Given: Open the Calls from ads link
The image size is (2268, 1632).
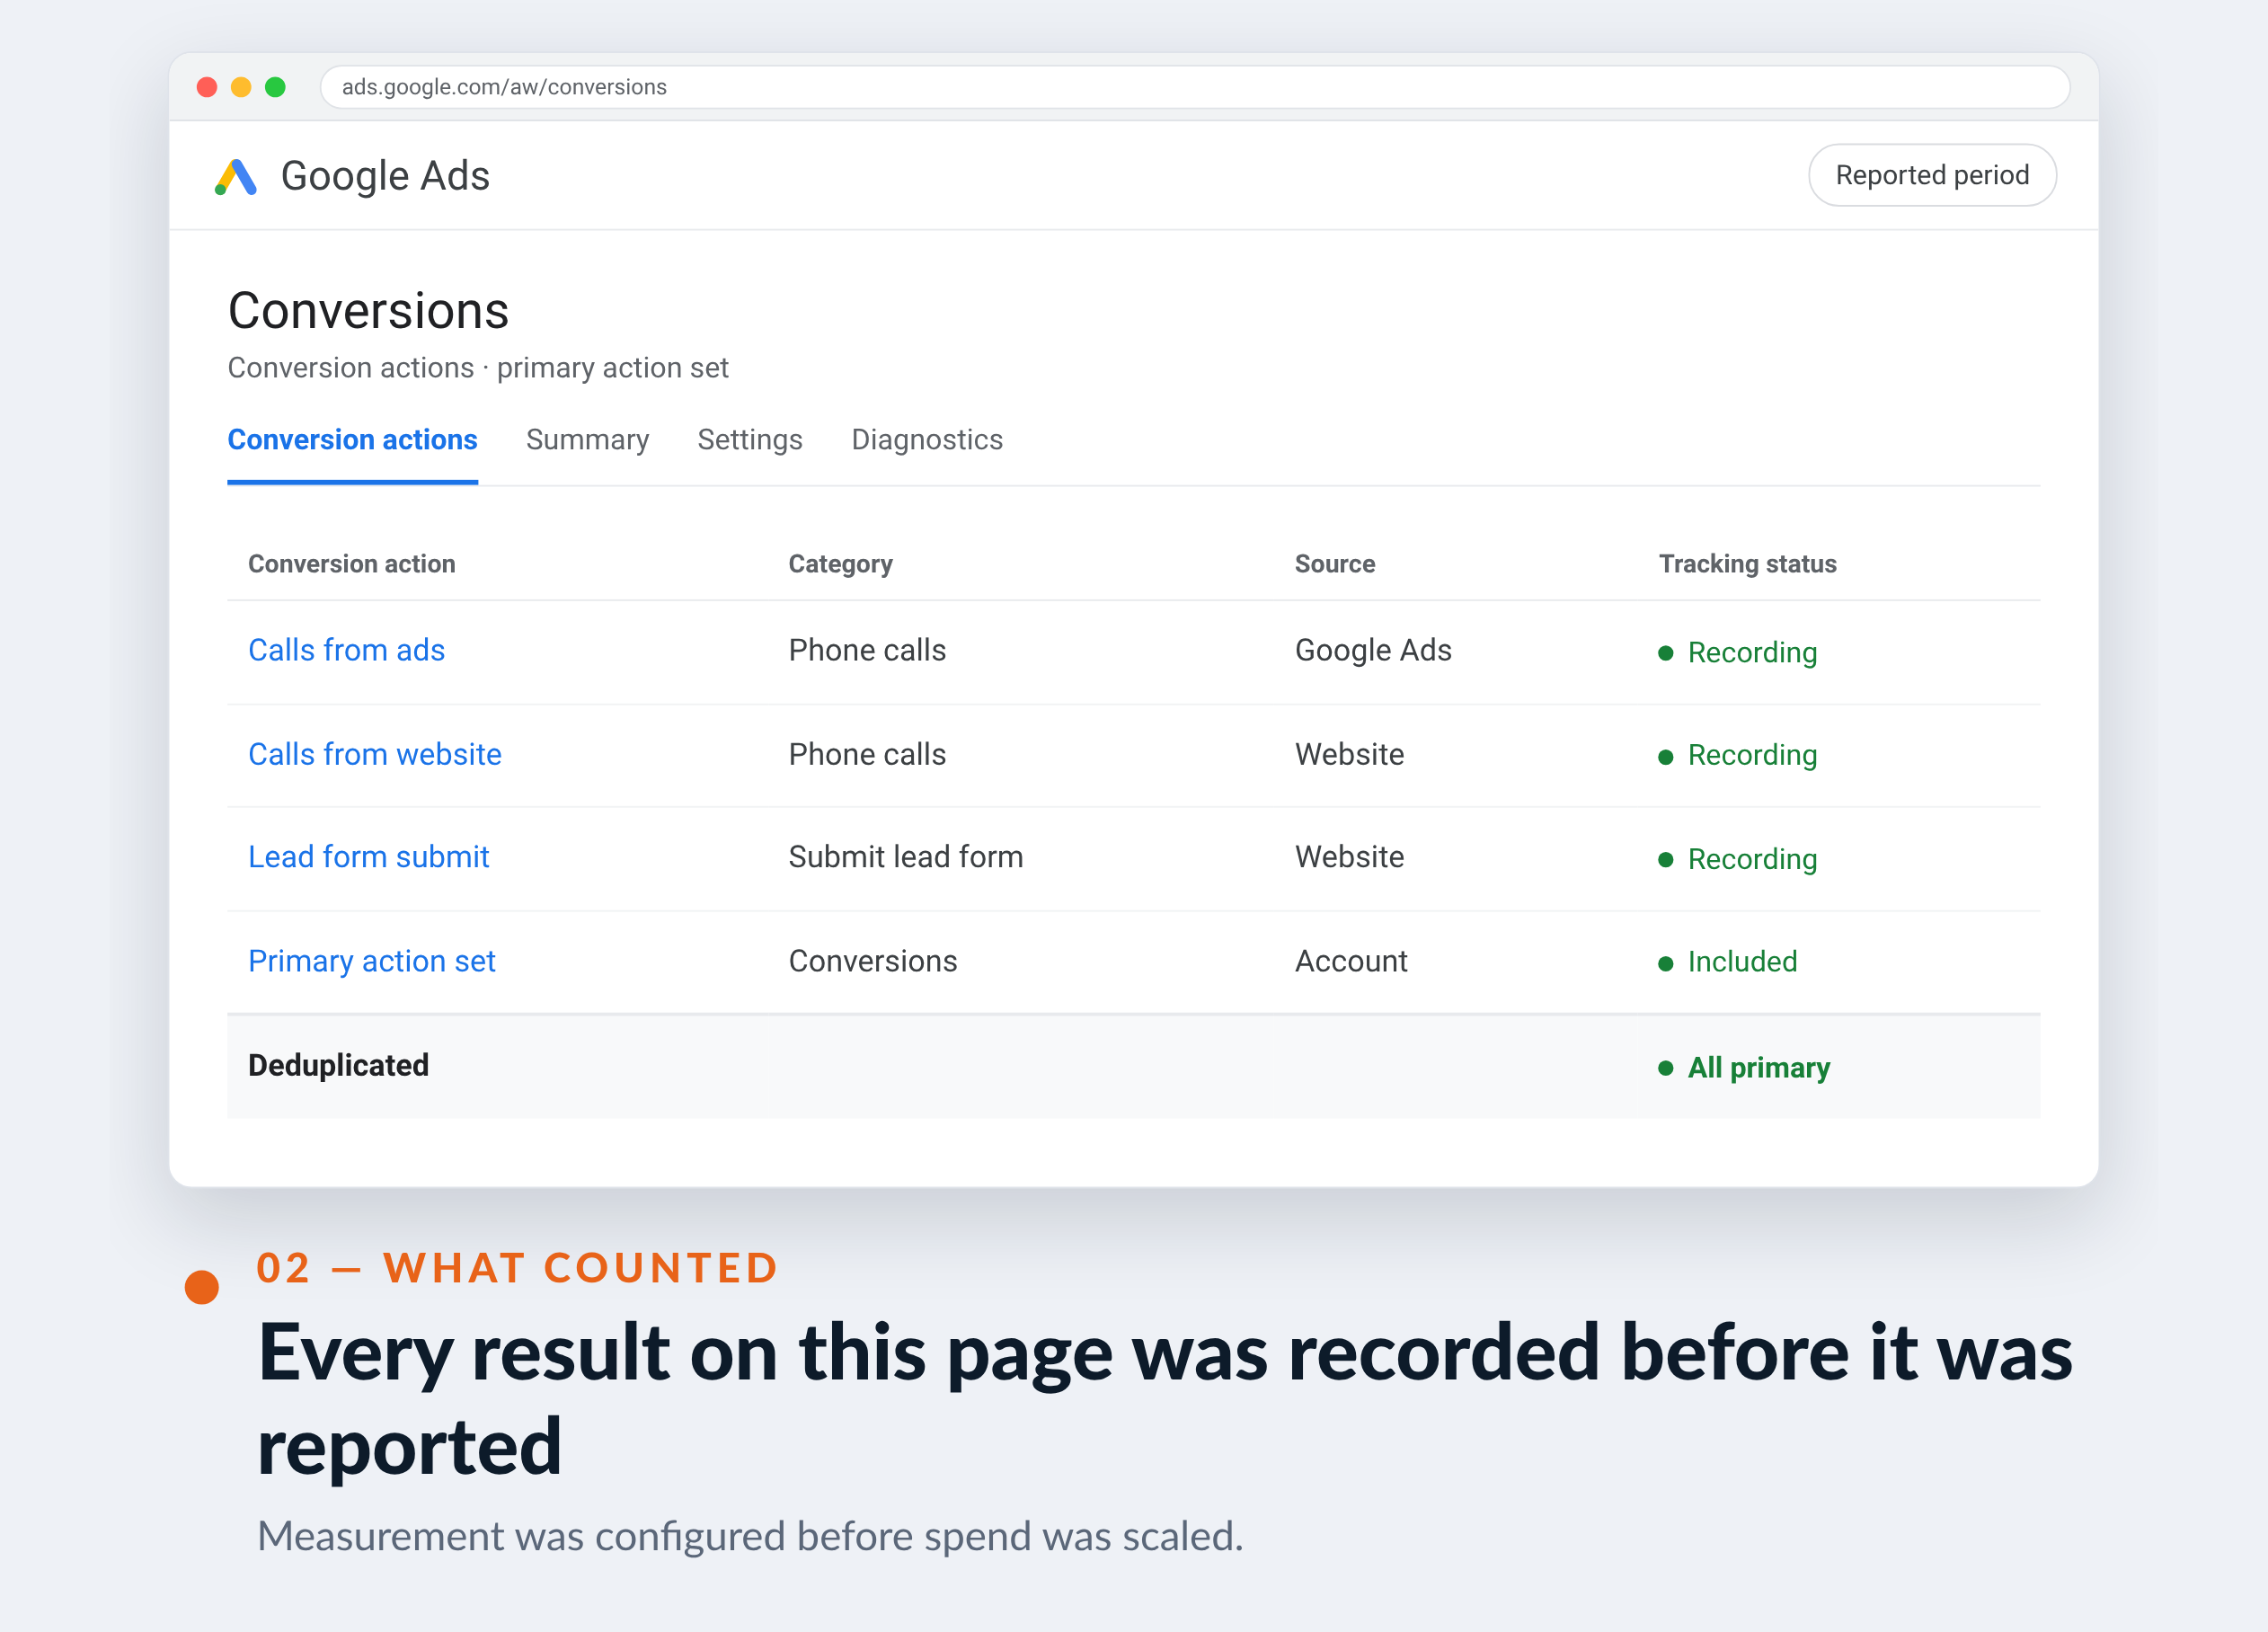Looking at the screenshot, I should pos(346,650).
